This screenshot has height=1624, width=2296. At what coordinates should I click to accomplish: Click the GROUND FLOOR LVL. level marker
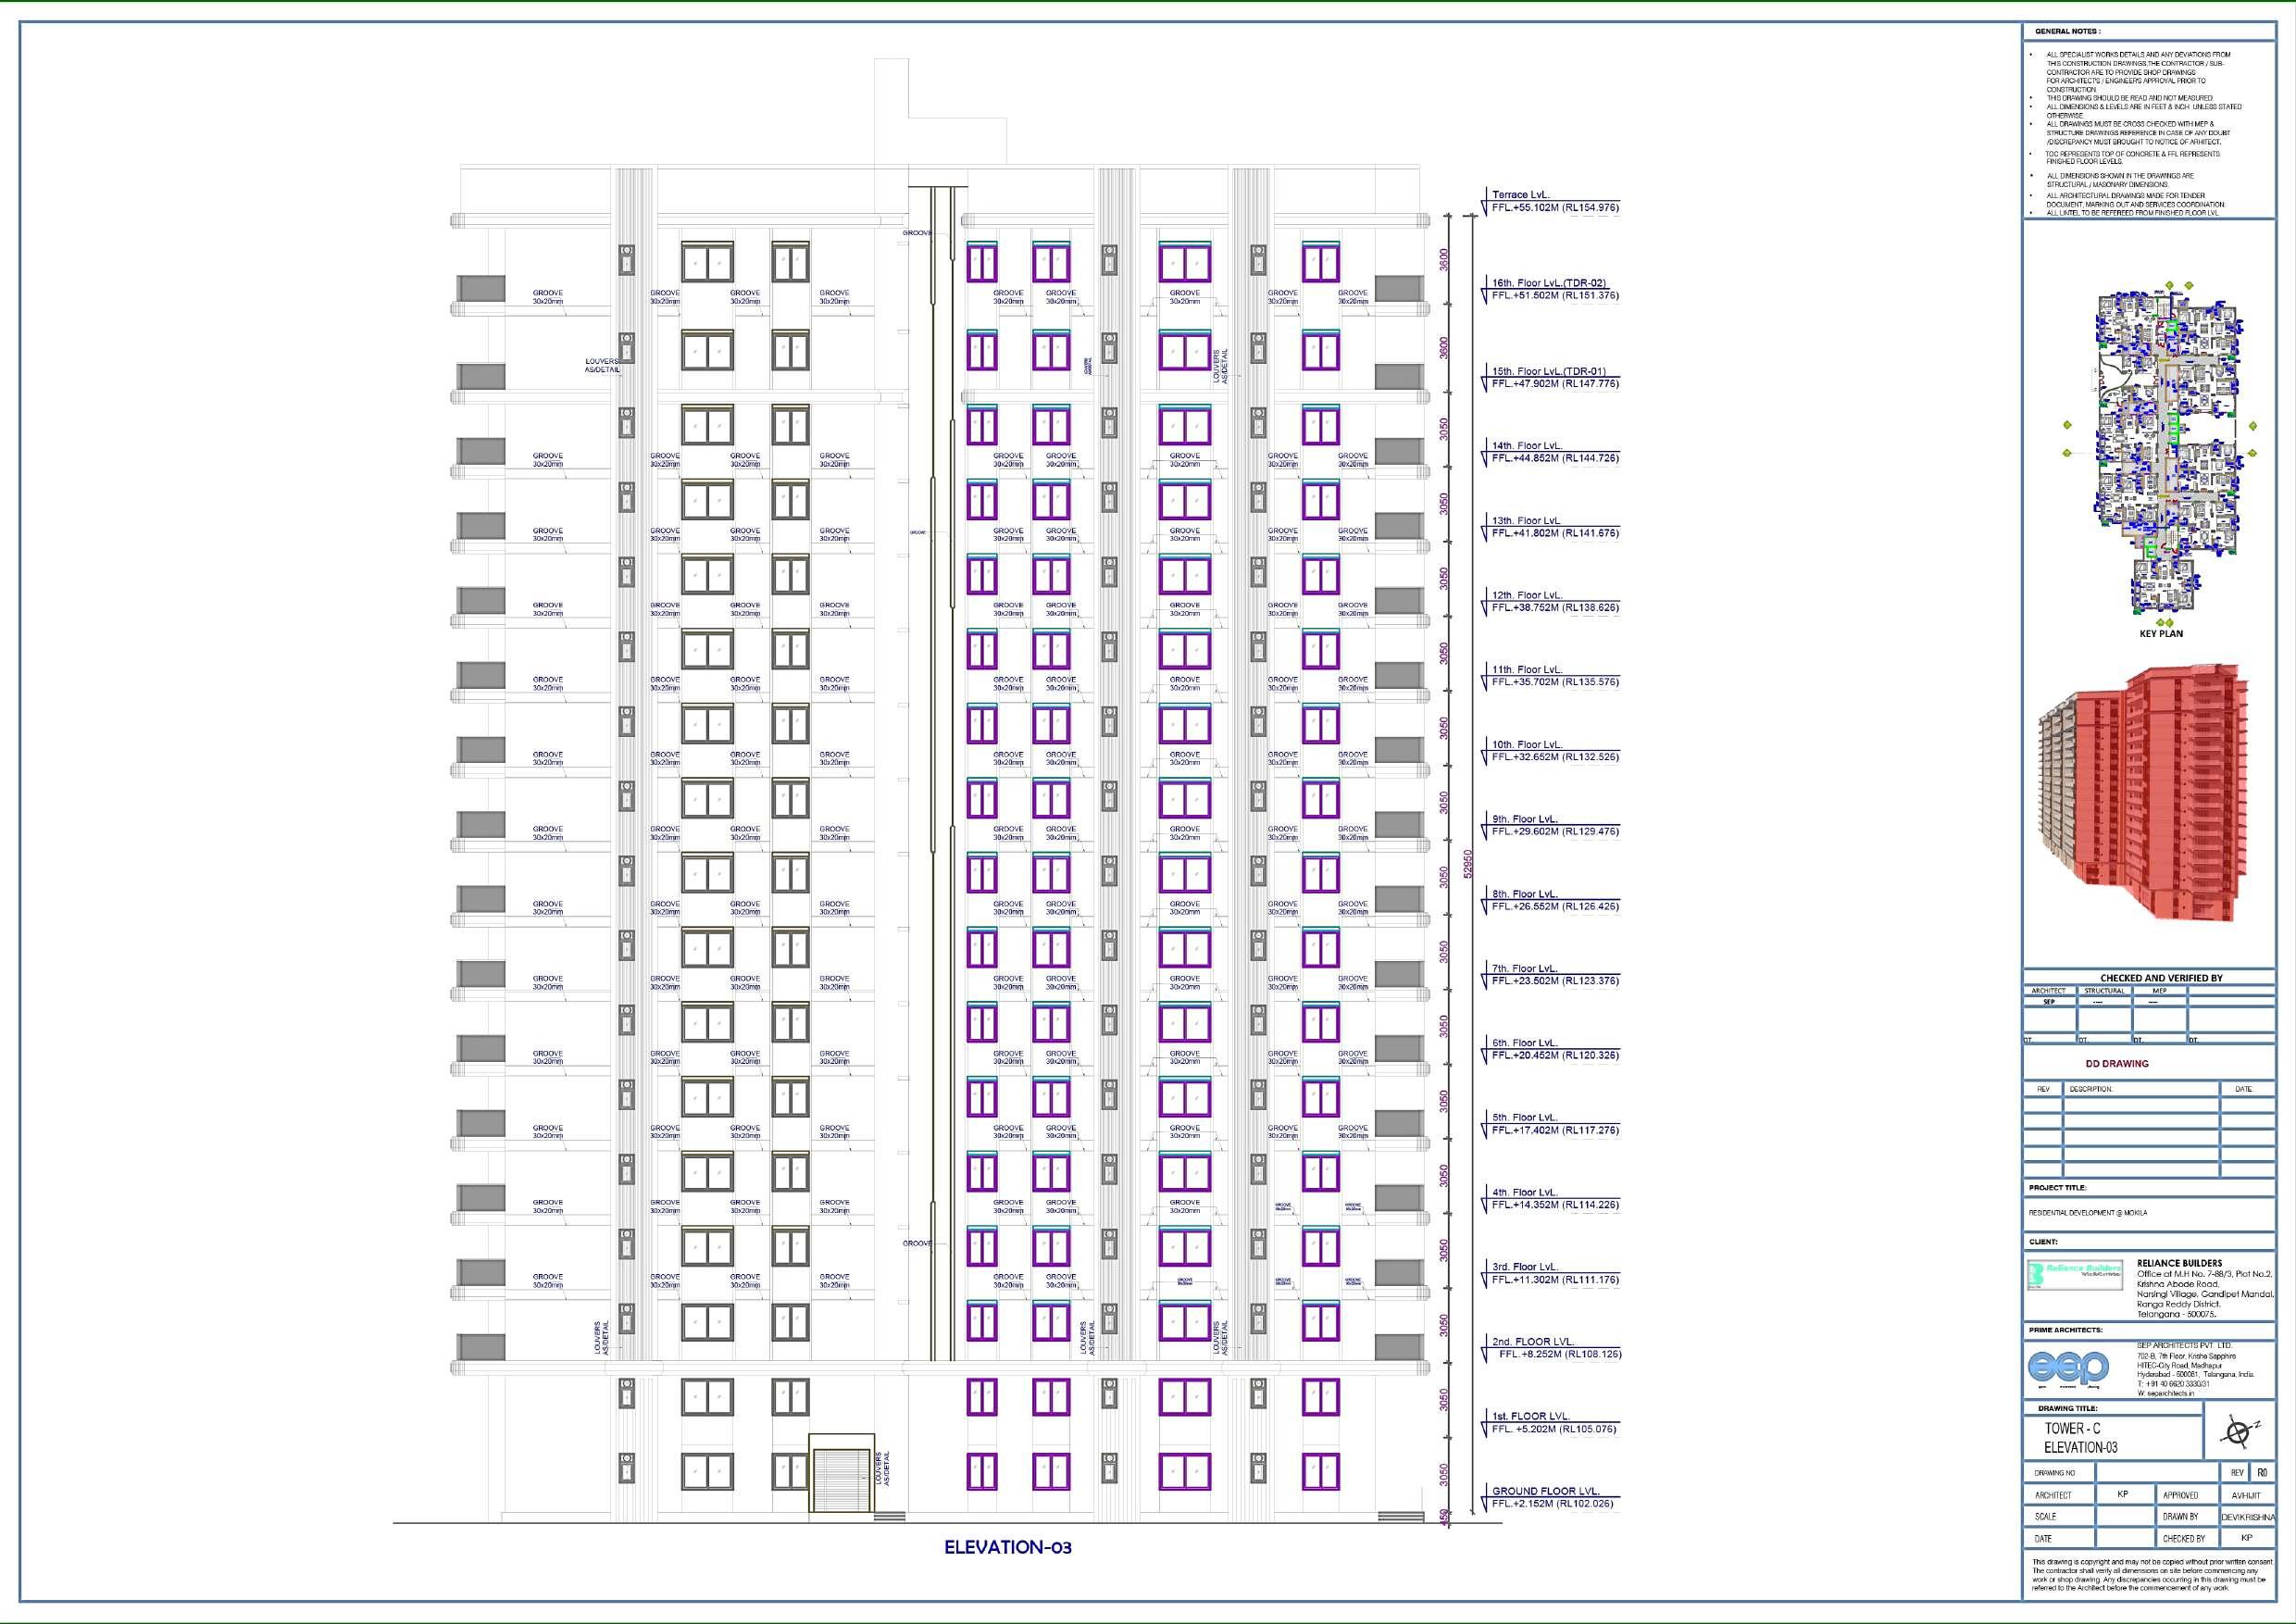pyautogui.click(x=1545, y=1491)
